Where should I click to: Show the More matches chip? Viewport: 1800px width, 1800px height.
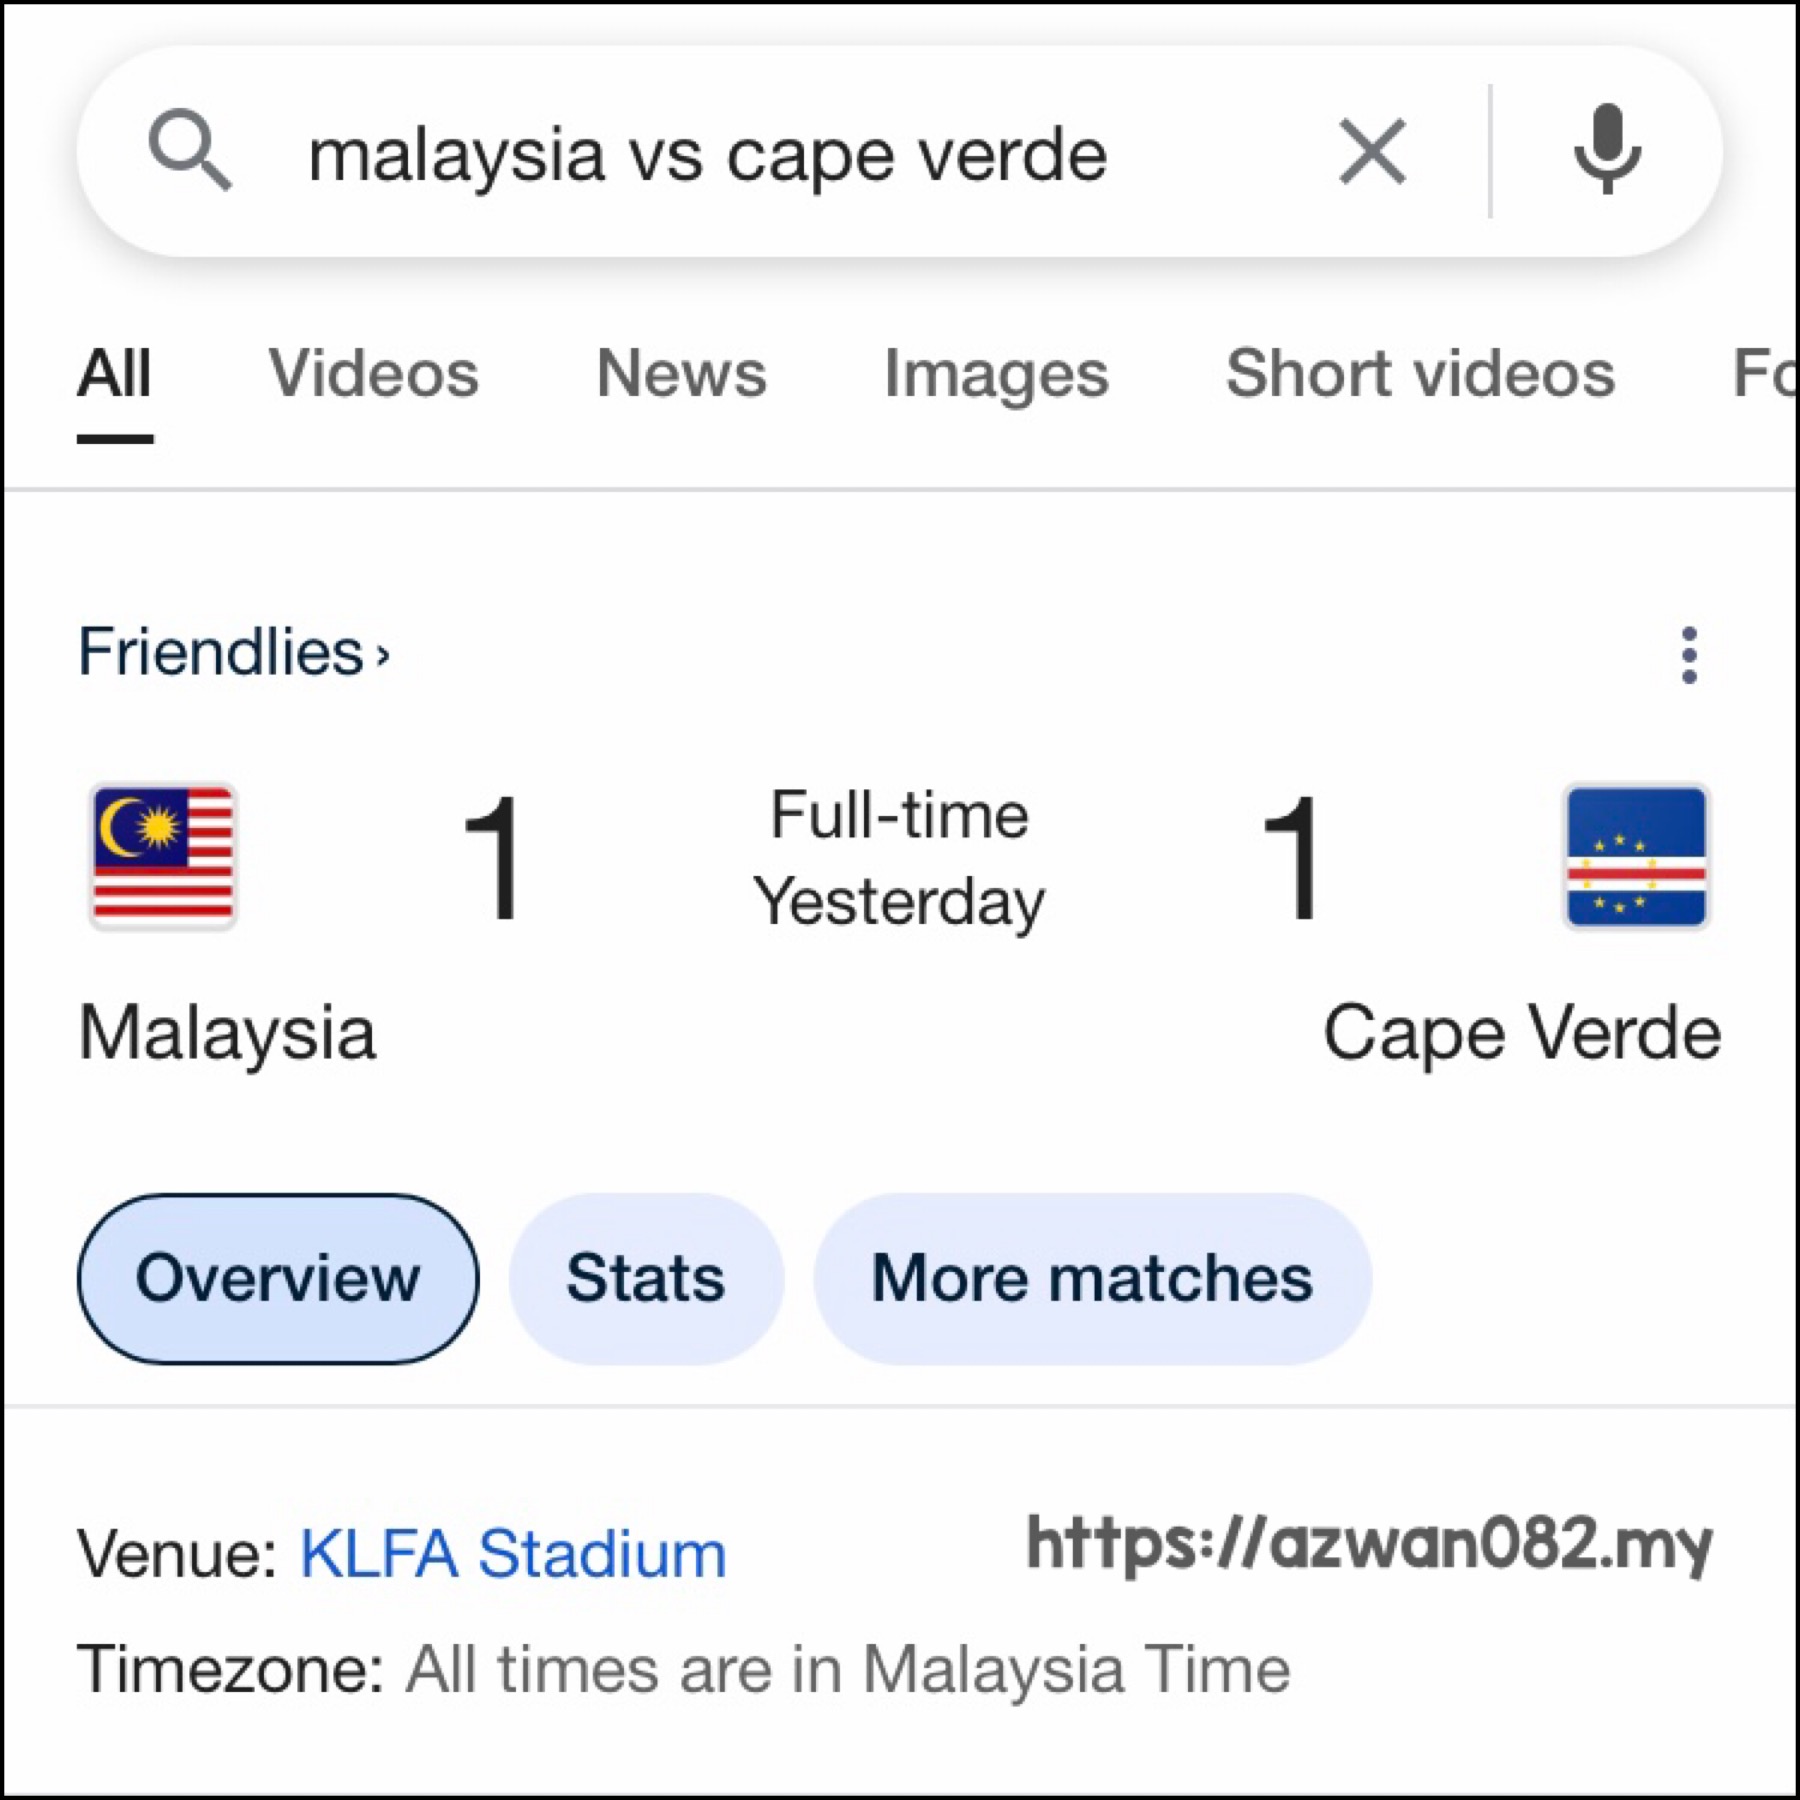click(1092, 1278)
